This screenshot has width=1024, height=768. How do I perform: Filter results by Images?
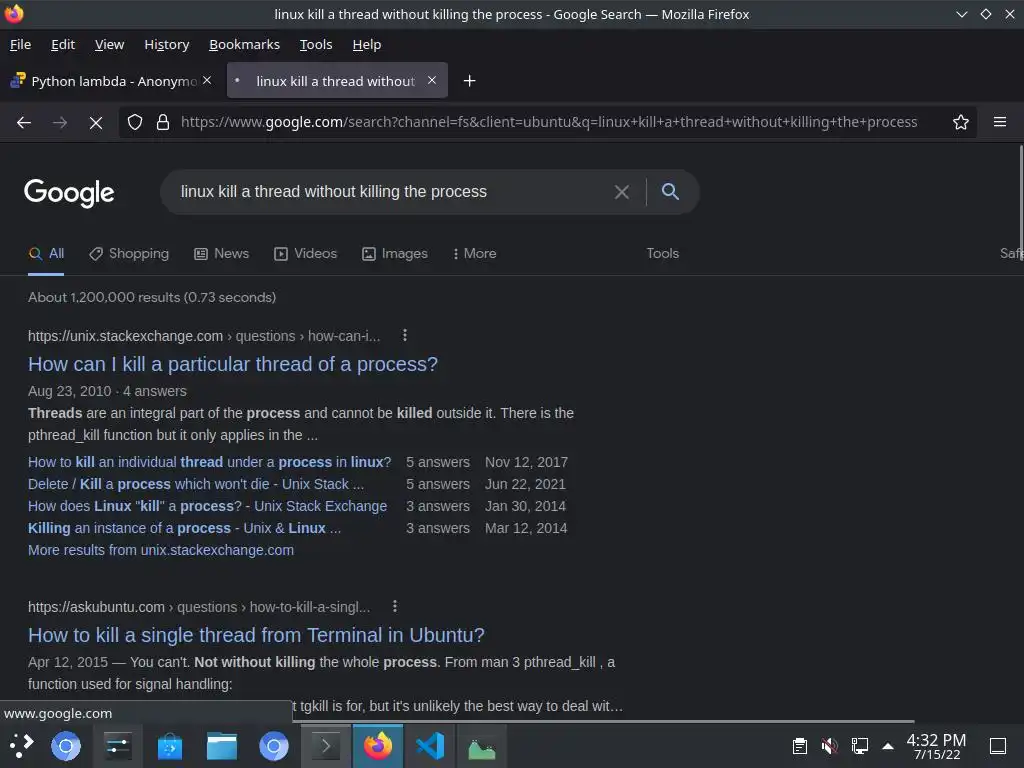pos(394,253)
